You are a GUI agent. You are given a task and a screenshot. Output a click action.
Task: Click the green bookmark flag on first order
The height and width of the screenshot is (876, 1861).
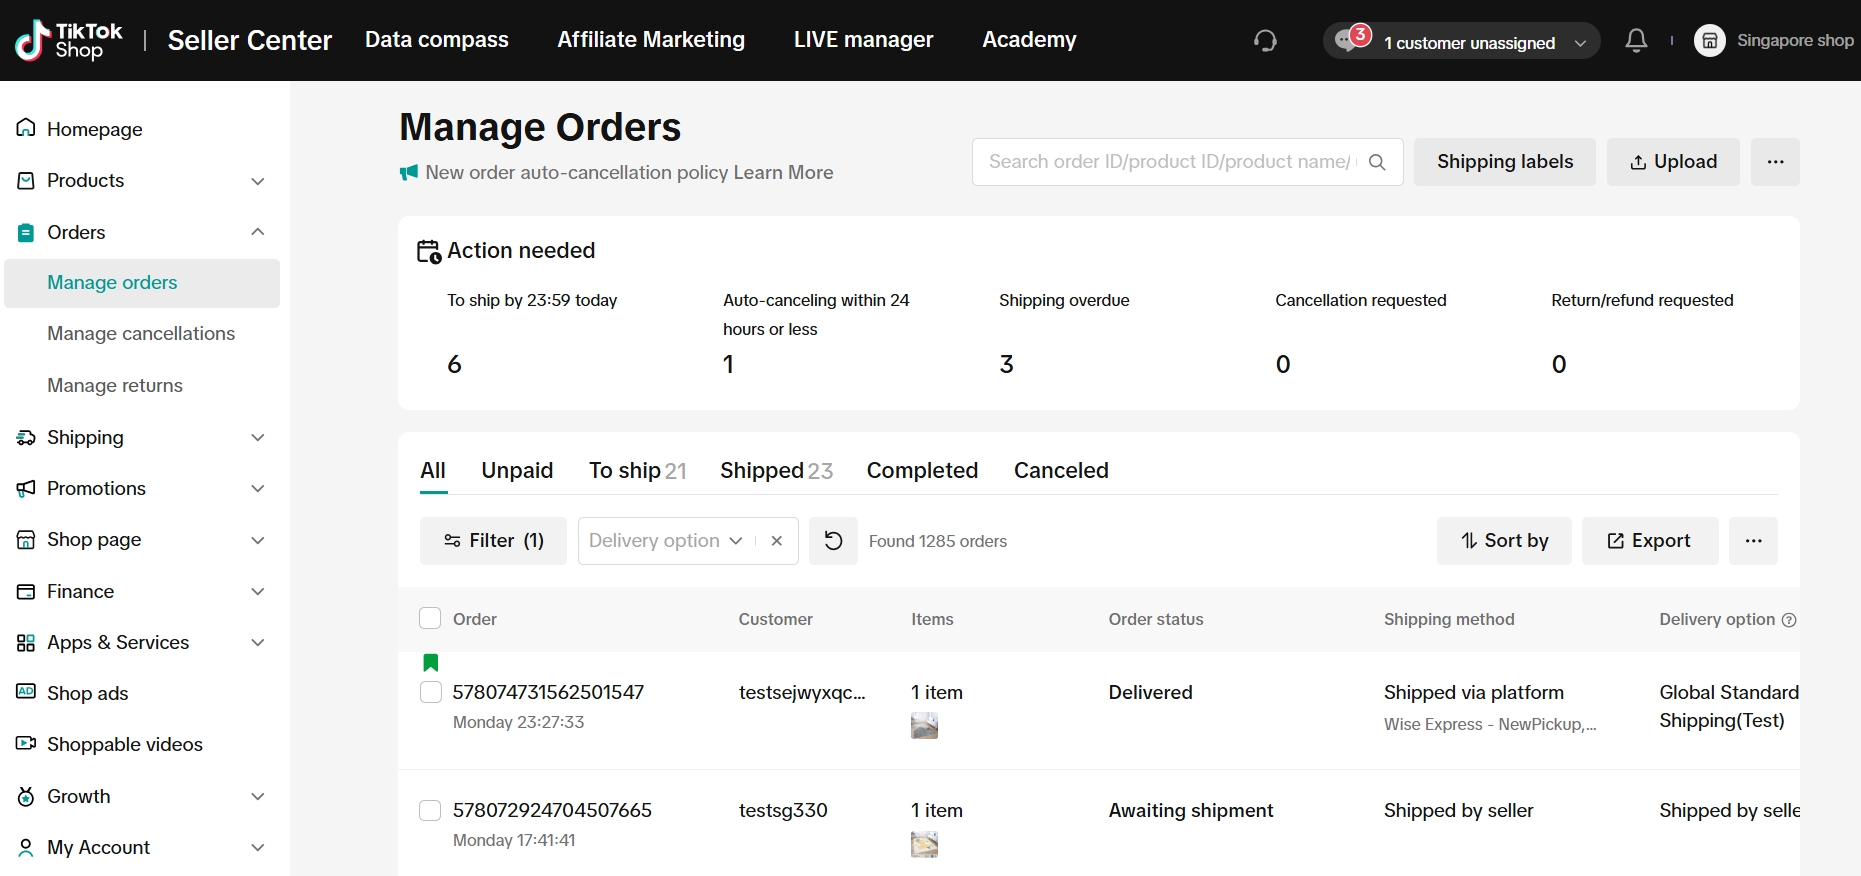pos(431,662)
